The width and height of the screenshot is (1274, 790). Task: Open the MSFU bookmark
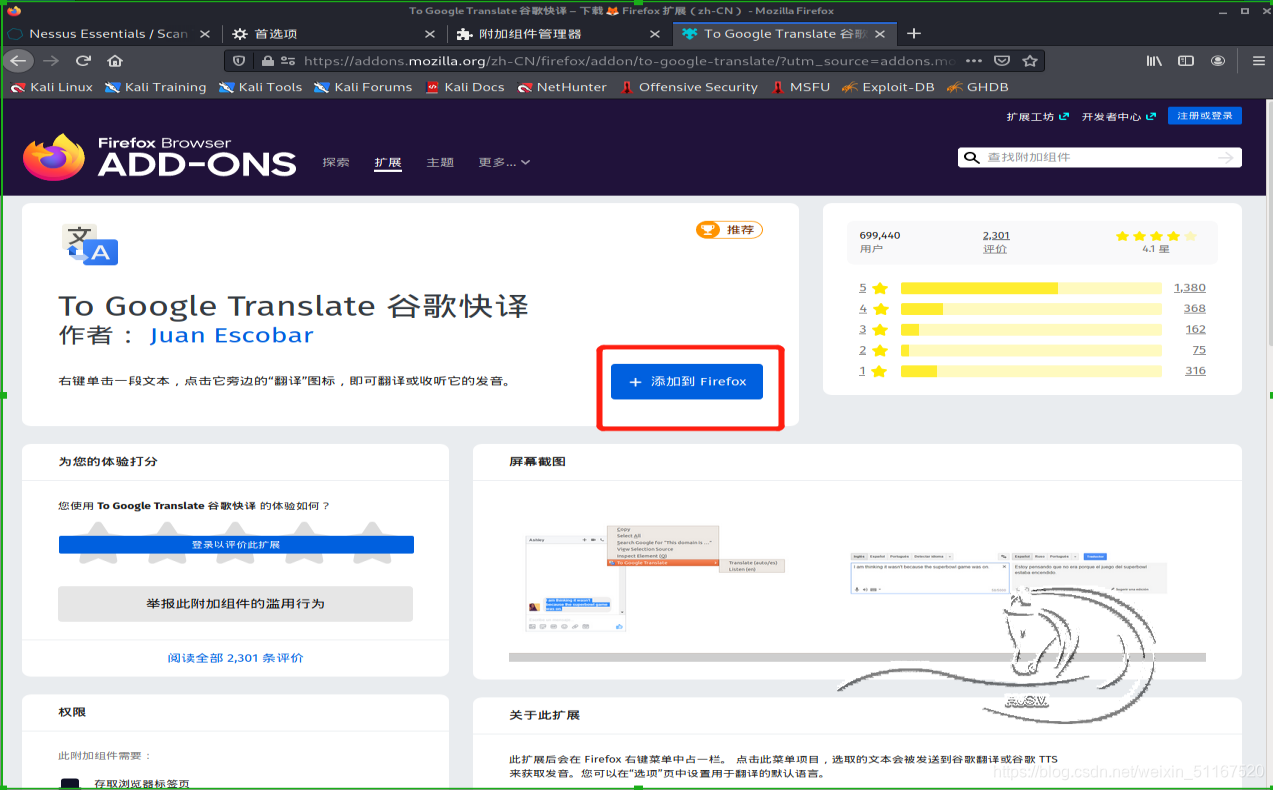[801, 87]
